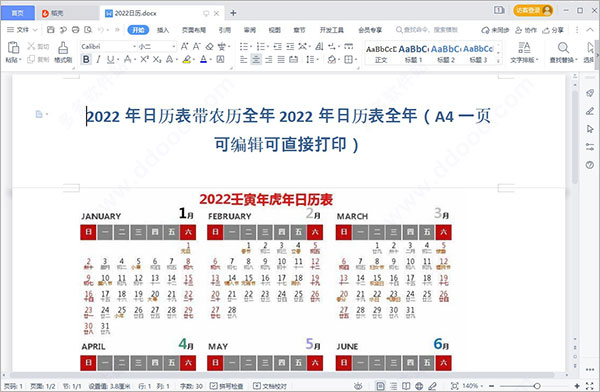
Task: Open the bullet list dropdown
Action: [251, 47]
